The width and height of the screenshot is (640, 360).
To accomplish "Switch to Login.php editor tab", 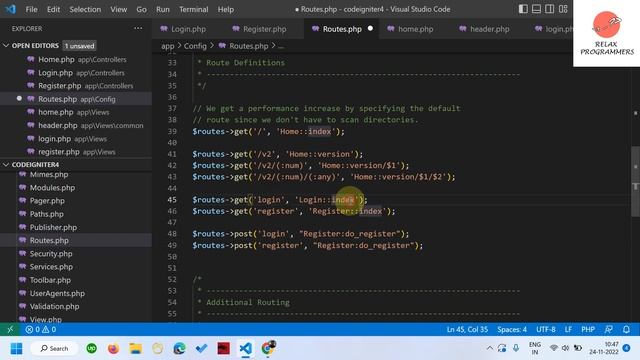I will coord(188,29).
